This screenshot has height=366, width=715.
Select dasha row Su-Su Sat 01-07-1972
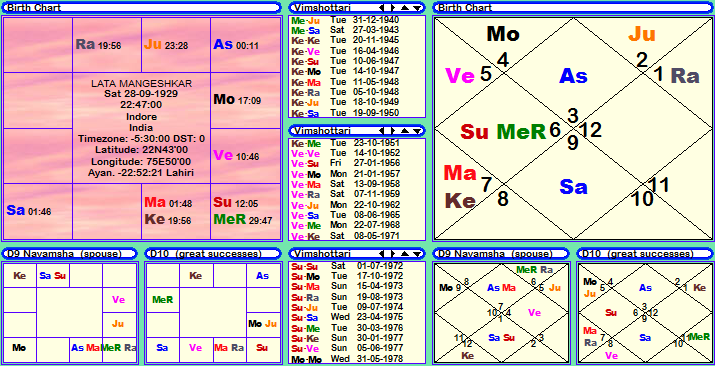click(347, 266)
